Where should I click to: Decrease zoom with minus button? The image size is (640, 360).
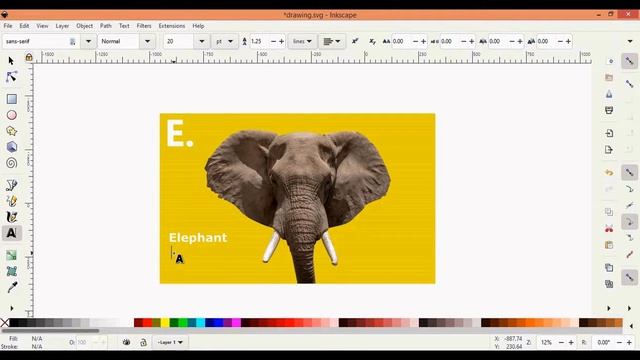click(x=561, y=342)
